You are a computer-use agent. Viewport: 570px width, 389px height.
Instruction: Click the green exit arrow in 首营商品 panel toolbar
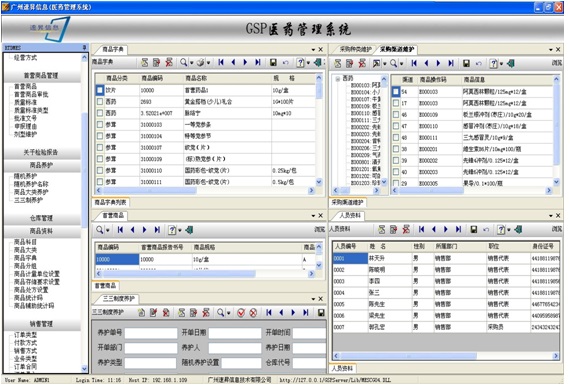pos(189,230)
